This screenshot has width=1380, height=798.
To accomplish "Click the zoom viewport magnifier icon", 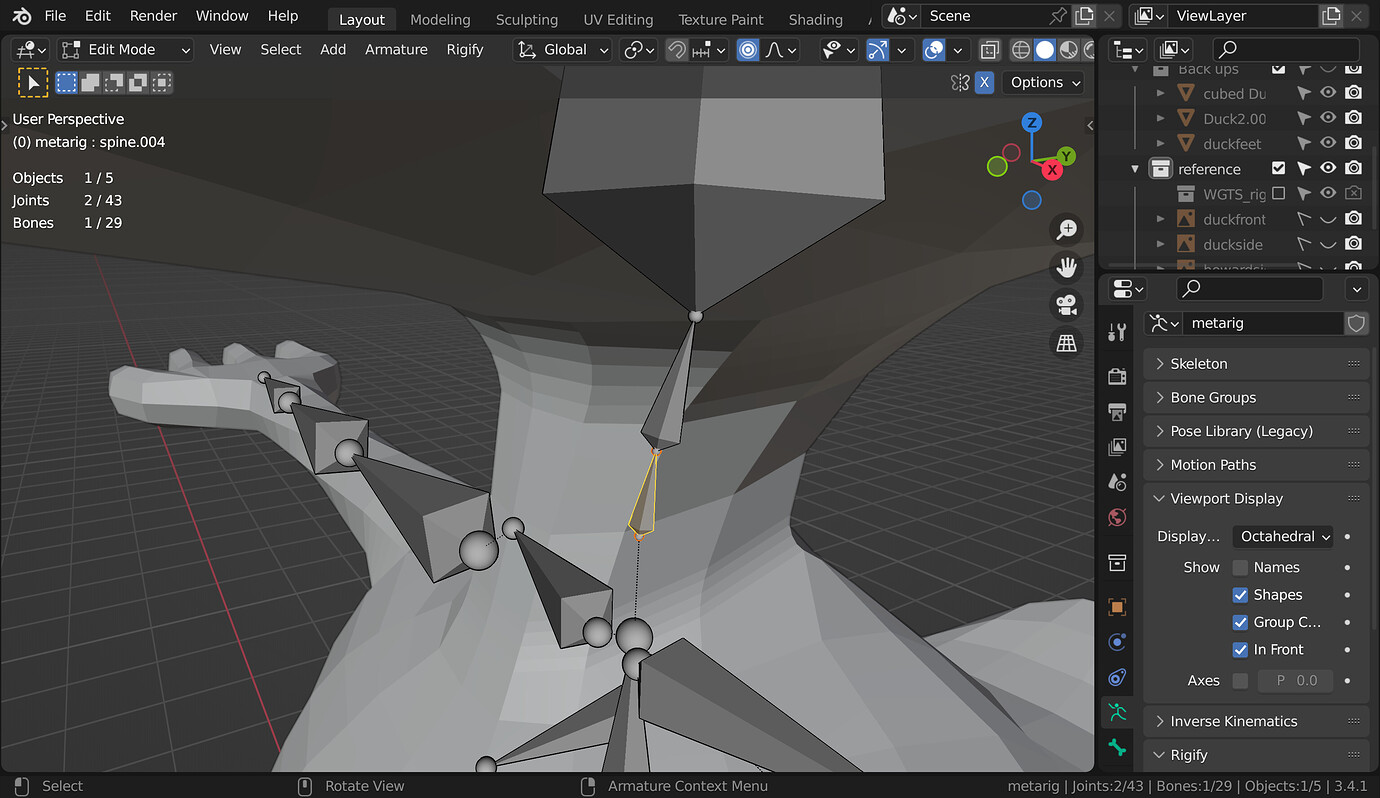I will tap(1067, 229).
